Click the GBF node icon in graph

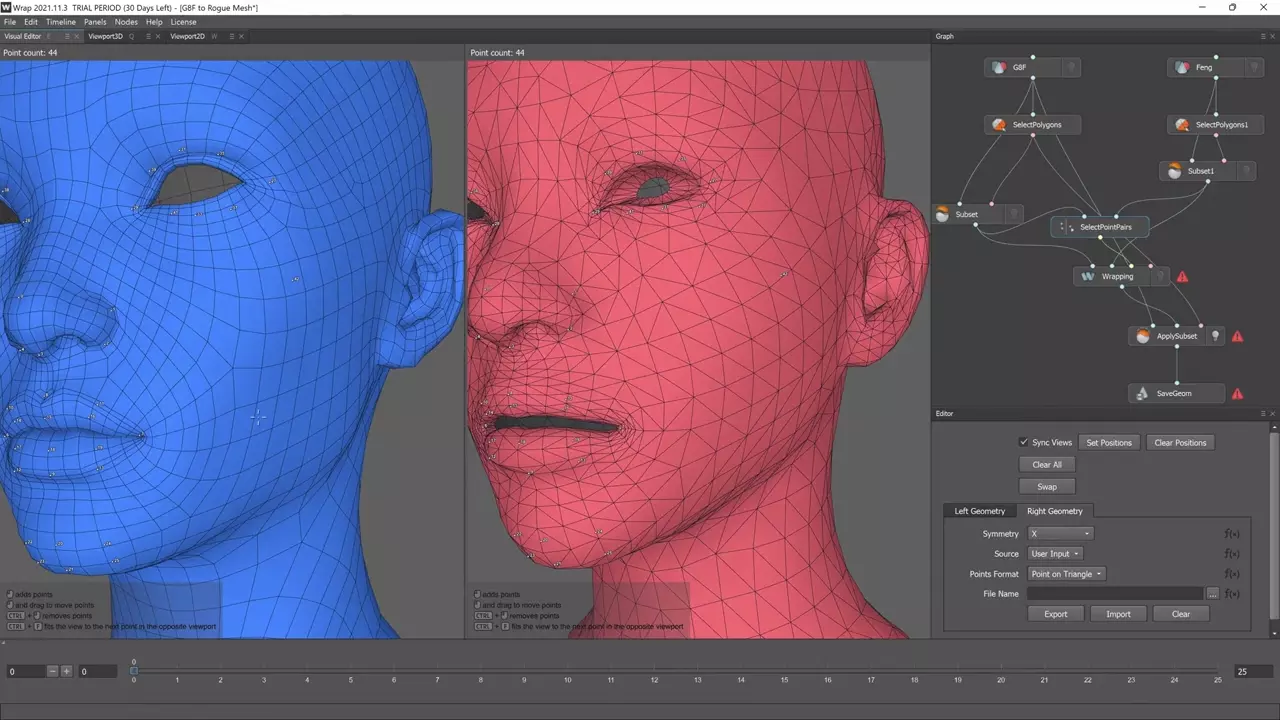[998, 68]
